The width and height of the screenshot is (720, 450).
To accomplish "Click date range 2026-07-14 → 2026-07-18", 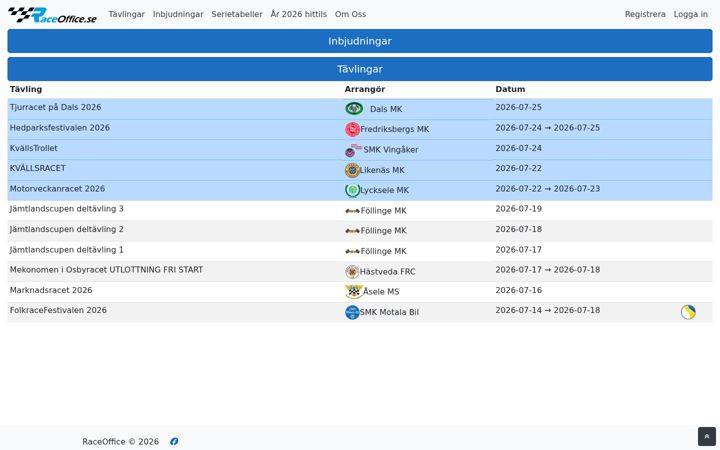I will 548,310.
